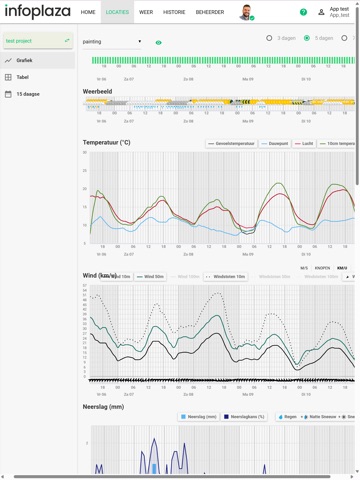This screenshot has width=360, height=480.
Task: Toggle the green eye visibility icon
Action: [x=159, y=42]
